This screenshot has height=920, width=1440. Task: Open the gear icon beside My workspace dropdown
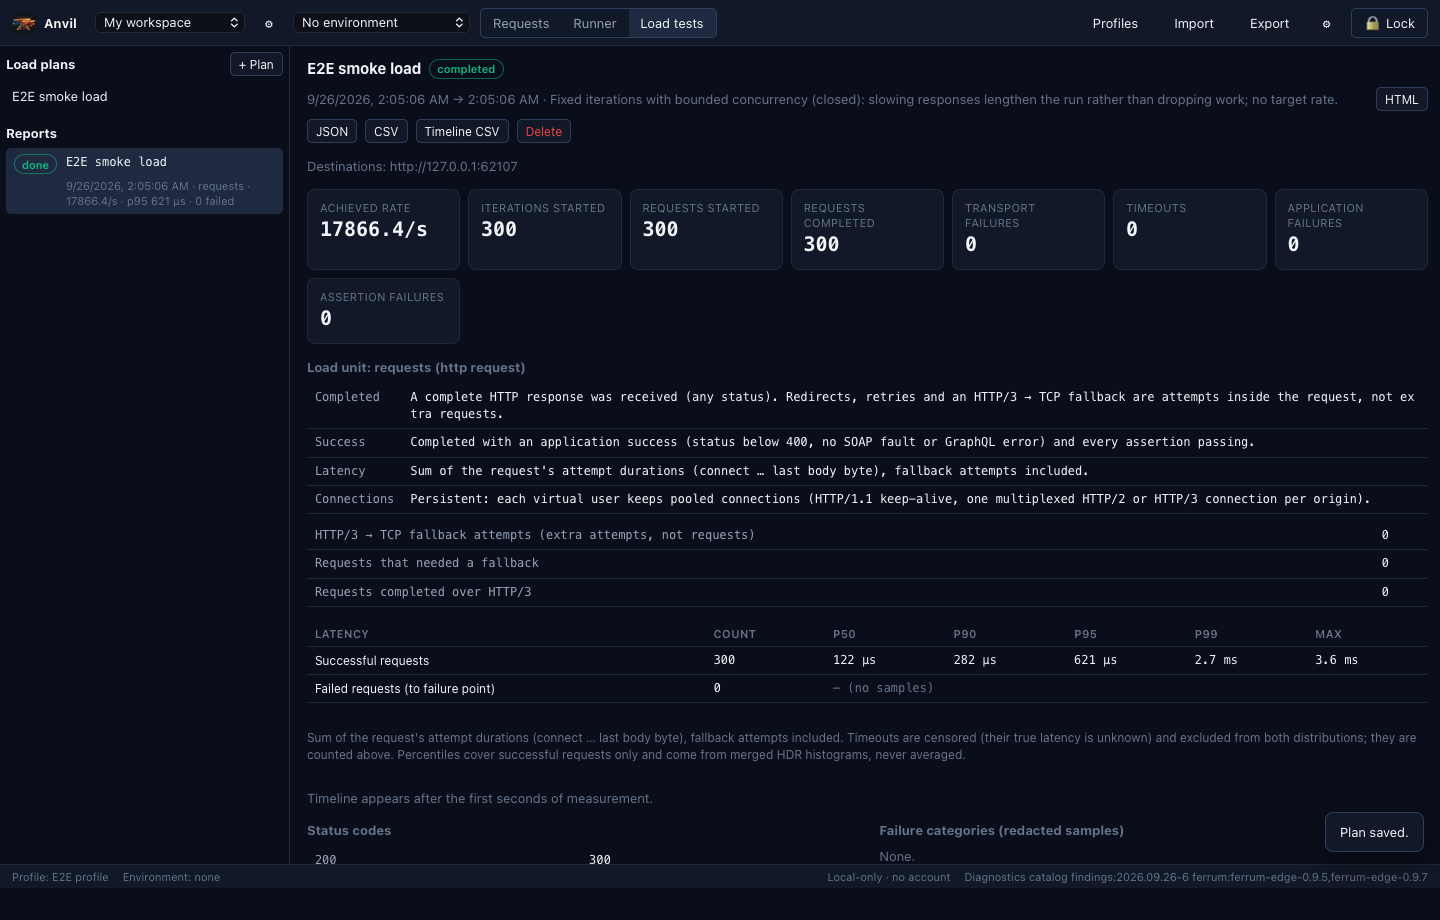269,24
